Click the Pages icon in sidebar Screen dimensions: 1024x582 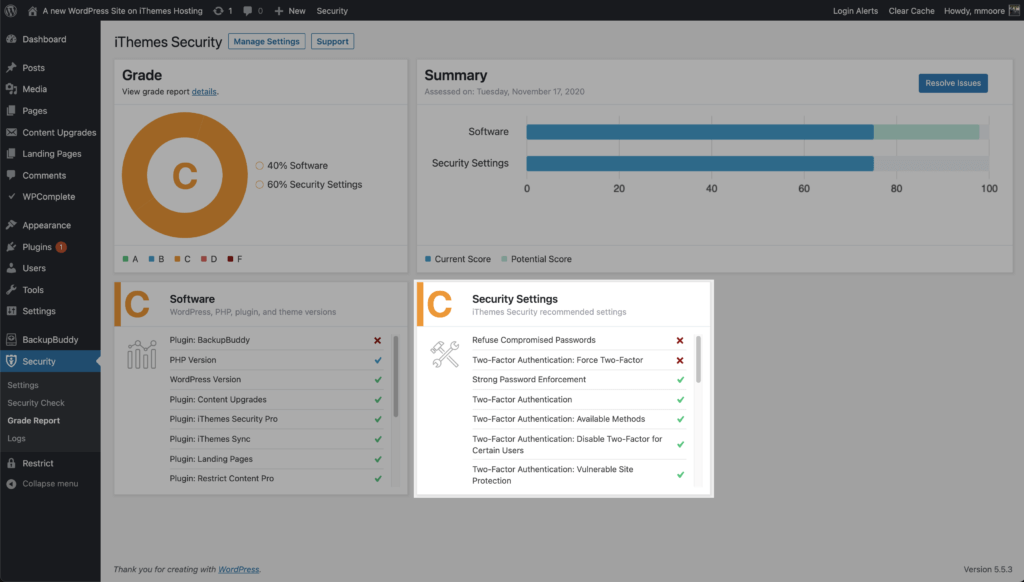11,110
